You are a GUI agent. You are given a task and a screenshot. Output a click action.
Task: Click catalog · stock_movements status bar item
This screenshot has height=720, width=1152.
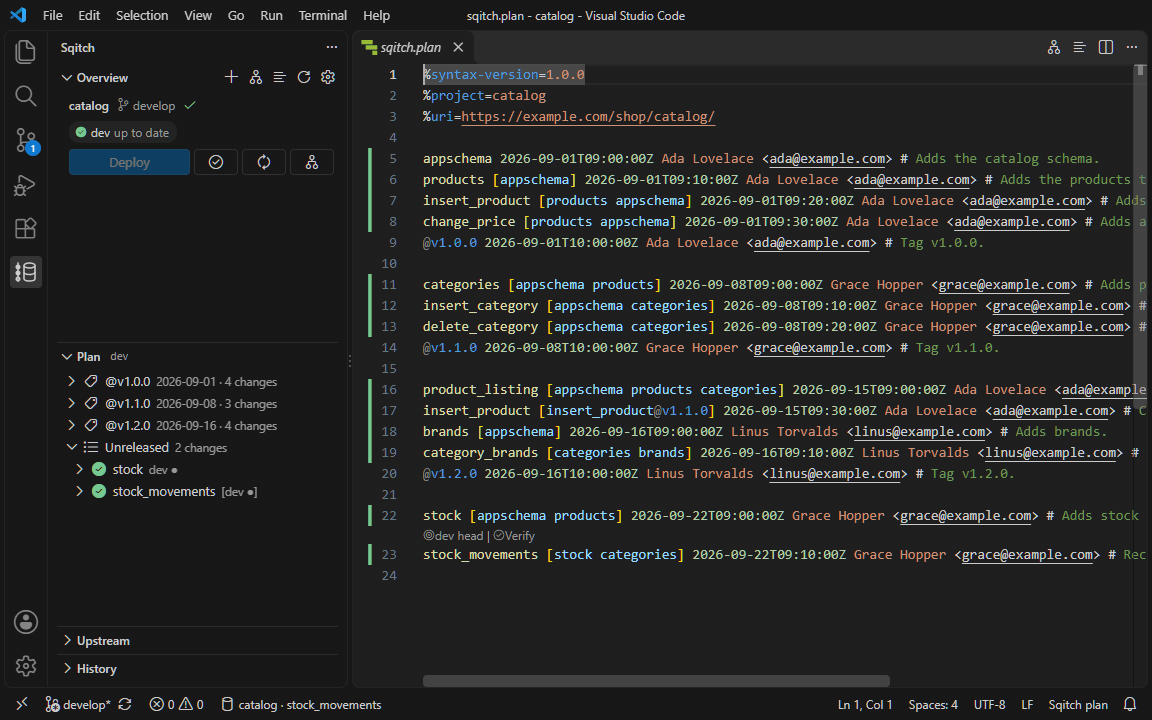point(301,705)
